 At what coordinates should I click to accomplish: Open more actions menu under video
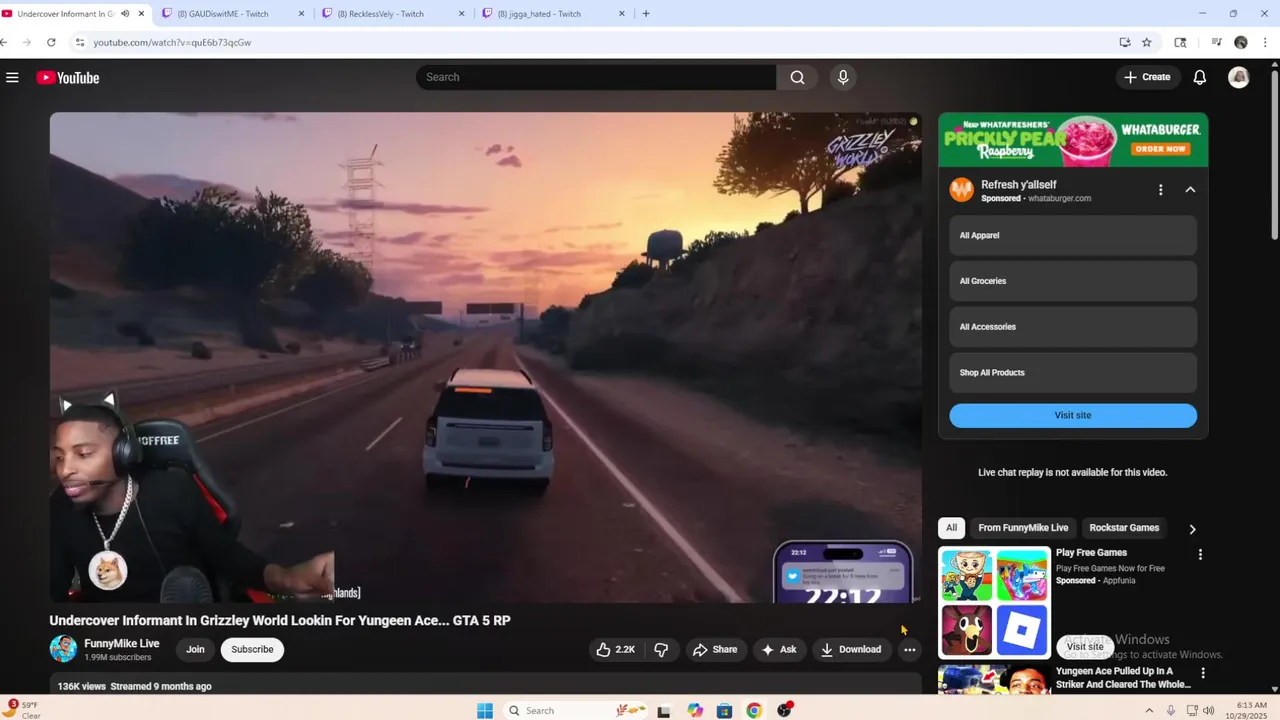pyautogui.click(x=909, y=649)
